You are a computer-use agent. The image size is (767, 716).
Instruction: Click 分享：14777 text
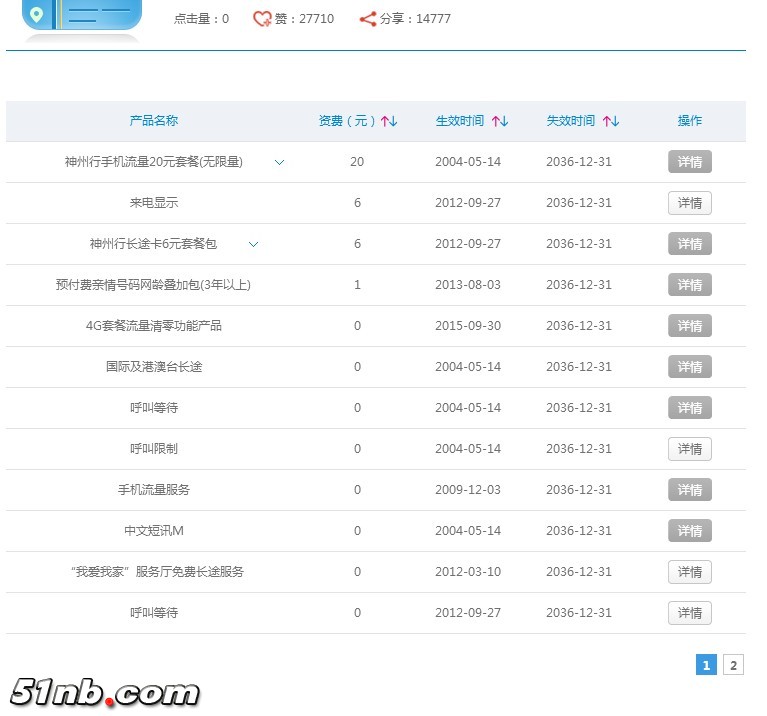tap(415, 19)
